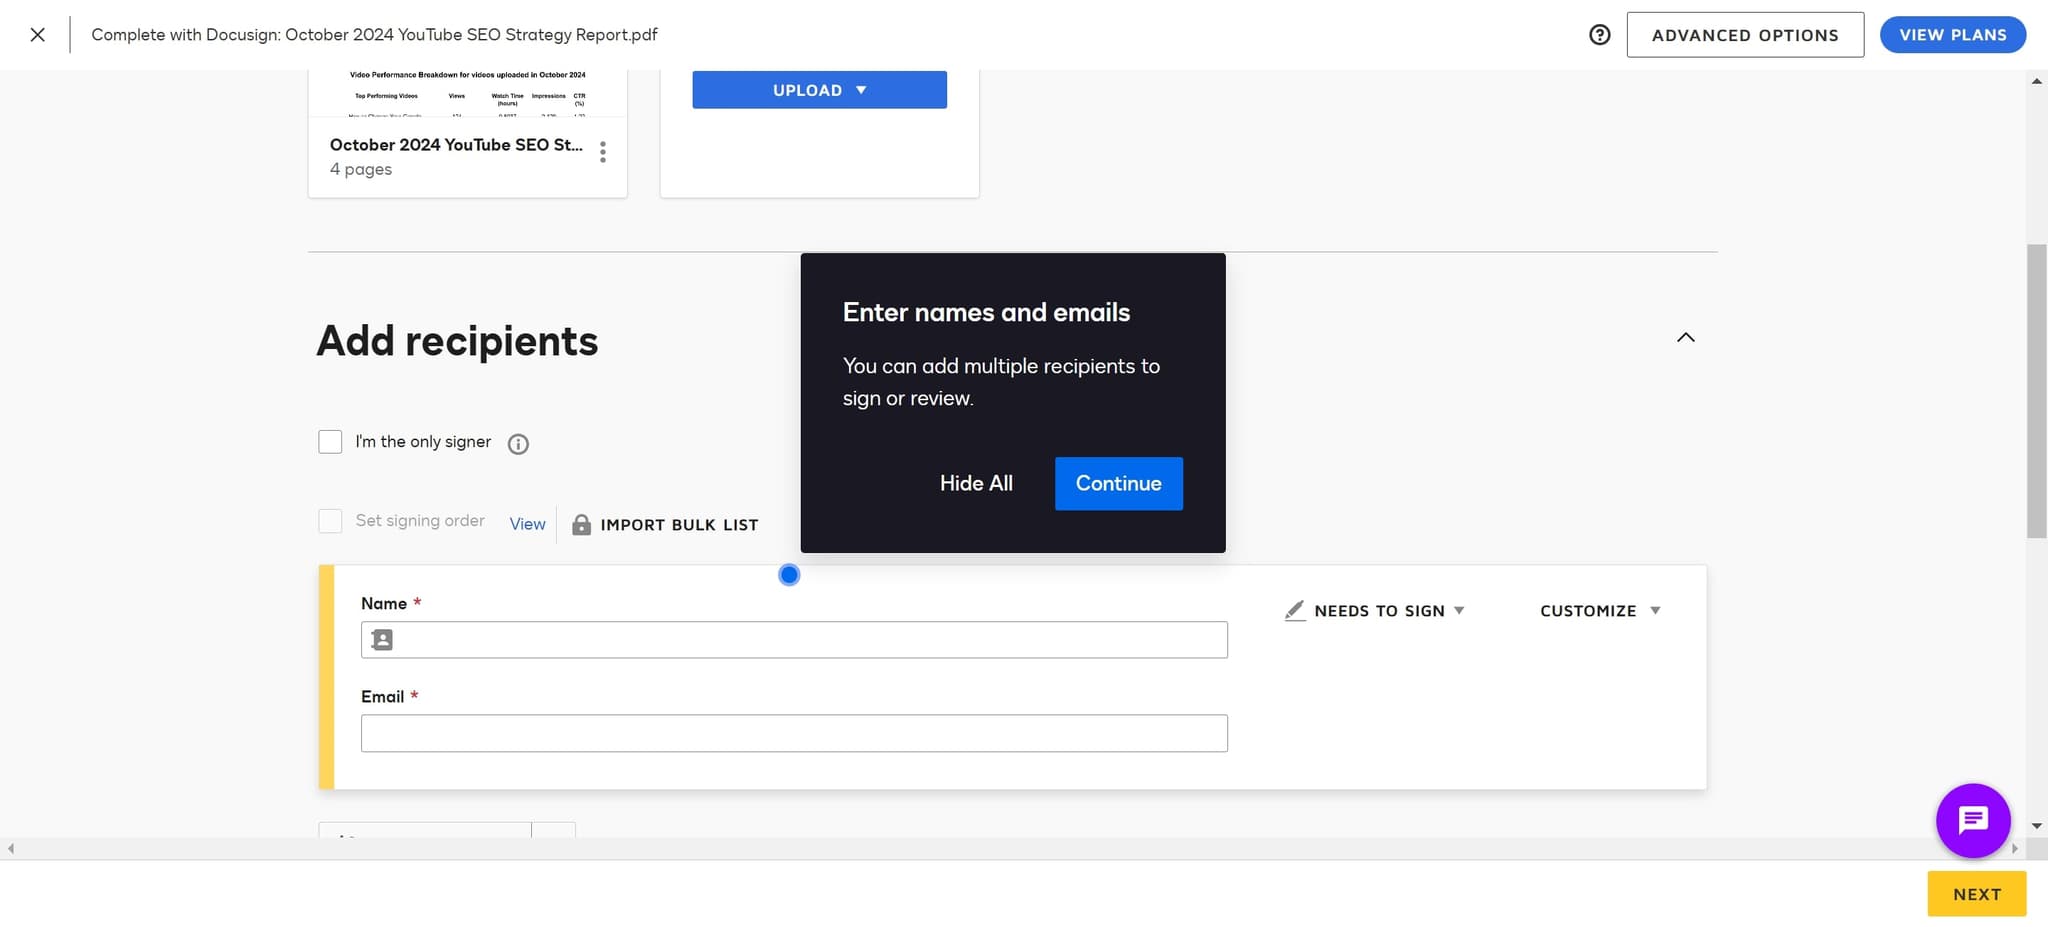Open the three-dot menu on the document card

(x=602, y=151)
